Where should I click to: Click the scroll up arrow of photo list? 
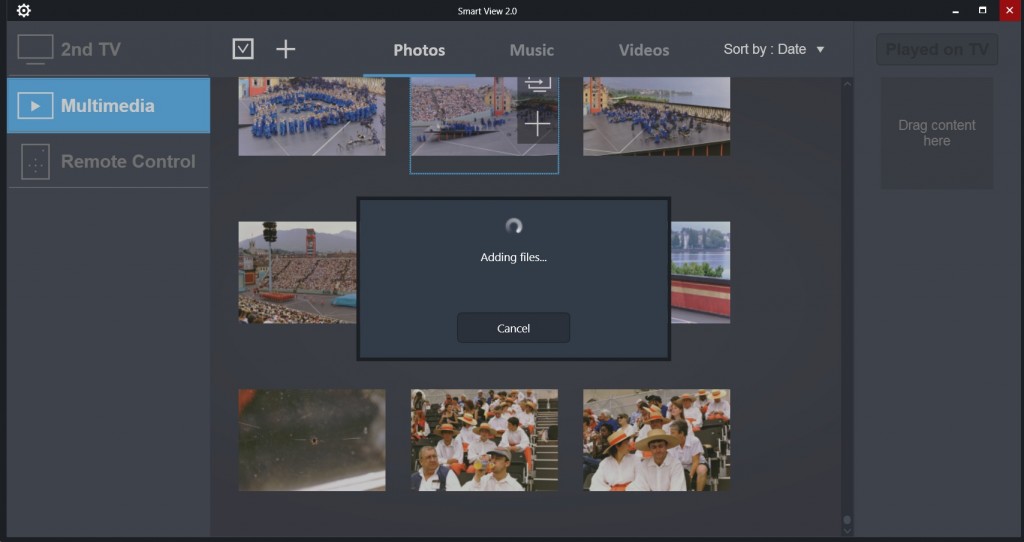847,84
